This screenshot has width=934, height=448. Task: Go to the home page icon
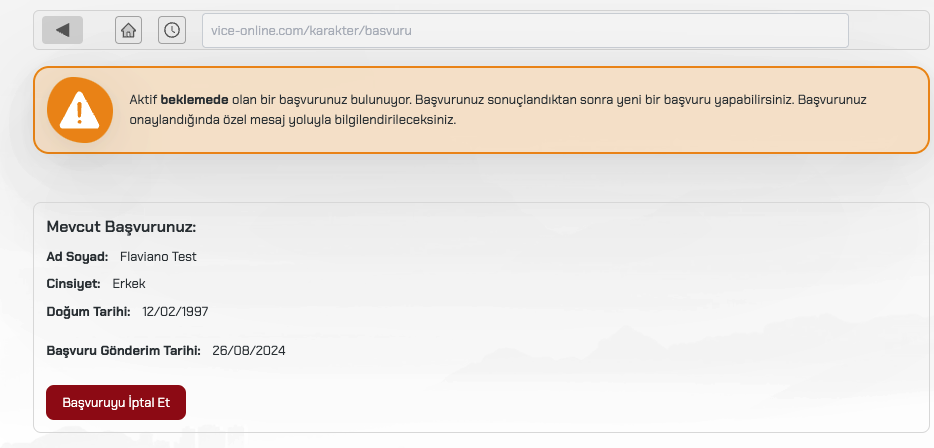tap(128, 30)
